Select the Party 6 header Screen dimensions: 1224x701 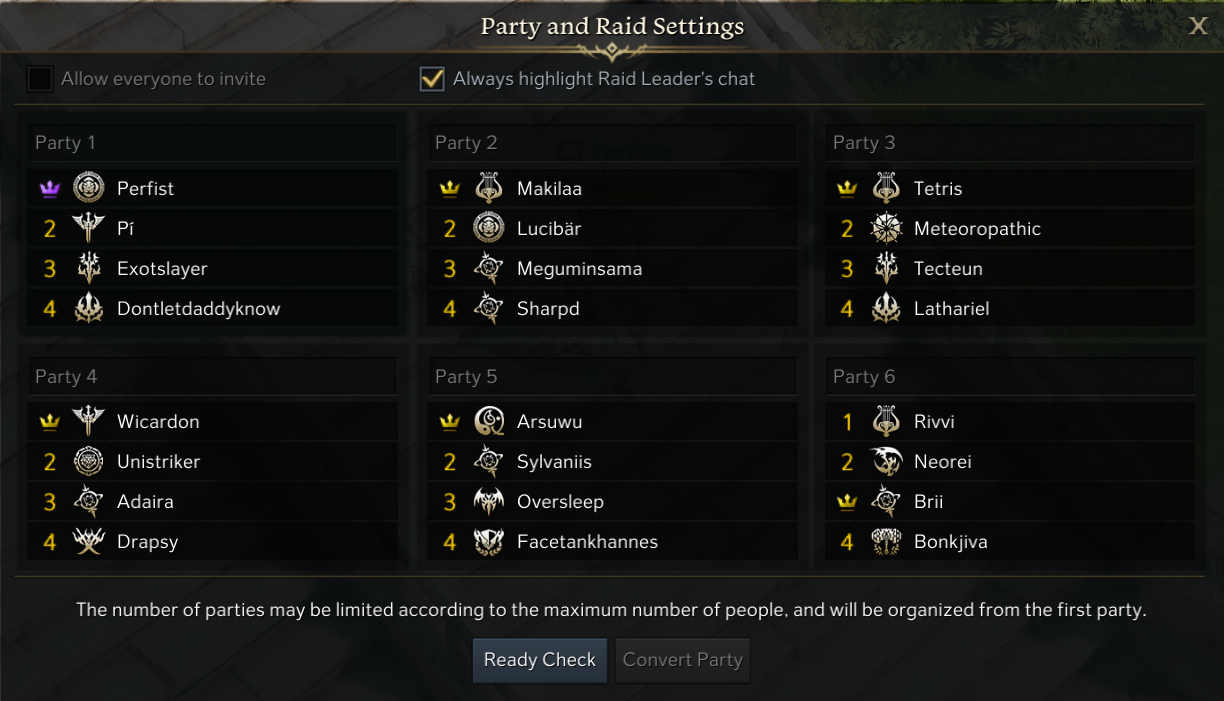pyautogui.click(x=1010, y=377)
